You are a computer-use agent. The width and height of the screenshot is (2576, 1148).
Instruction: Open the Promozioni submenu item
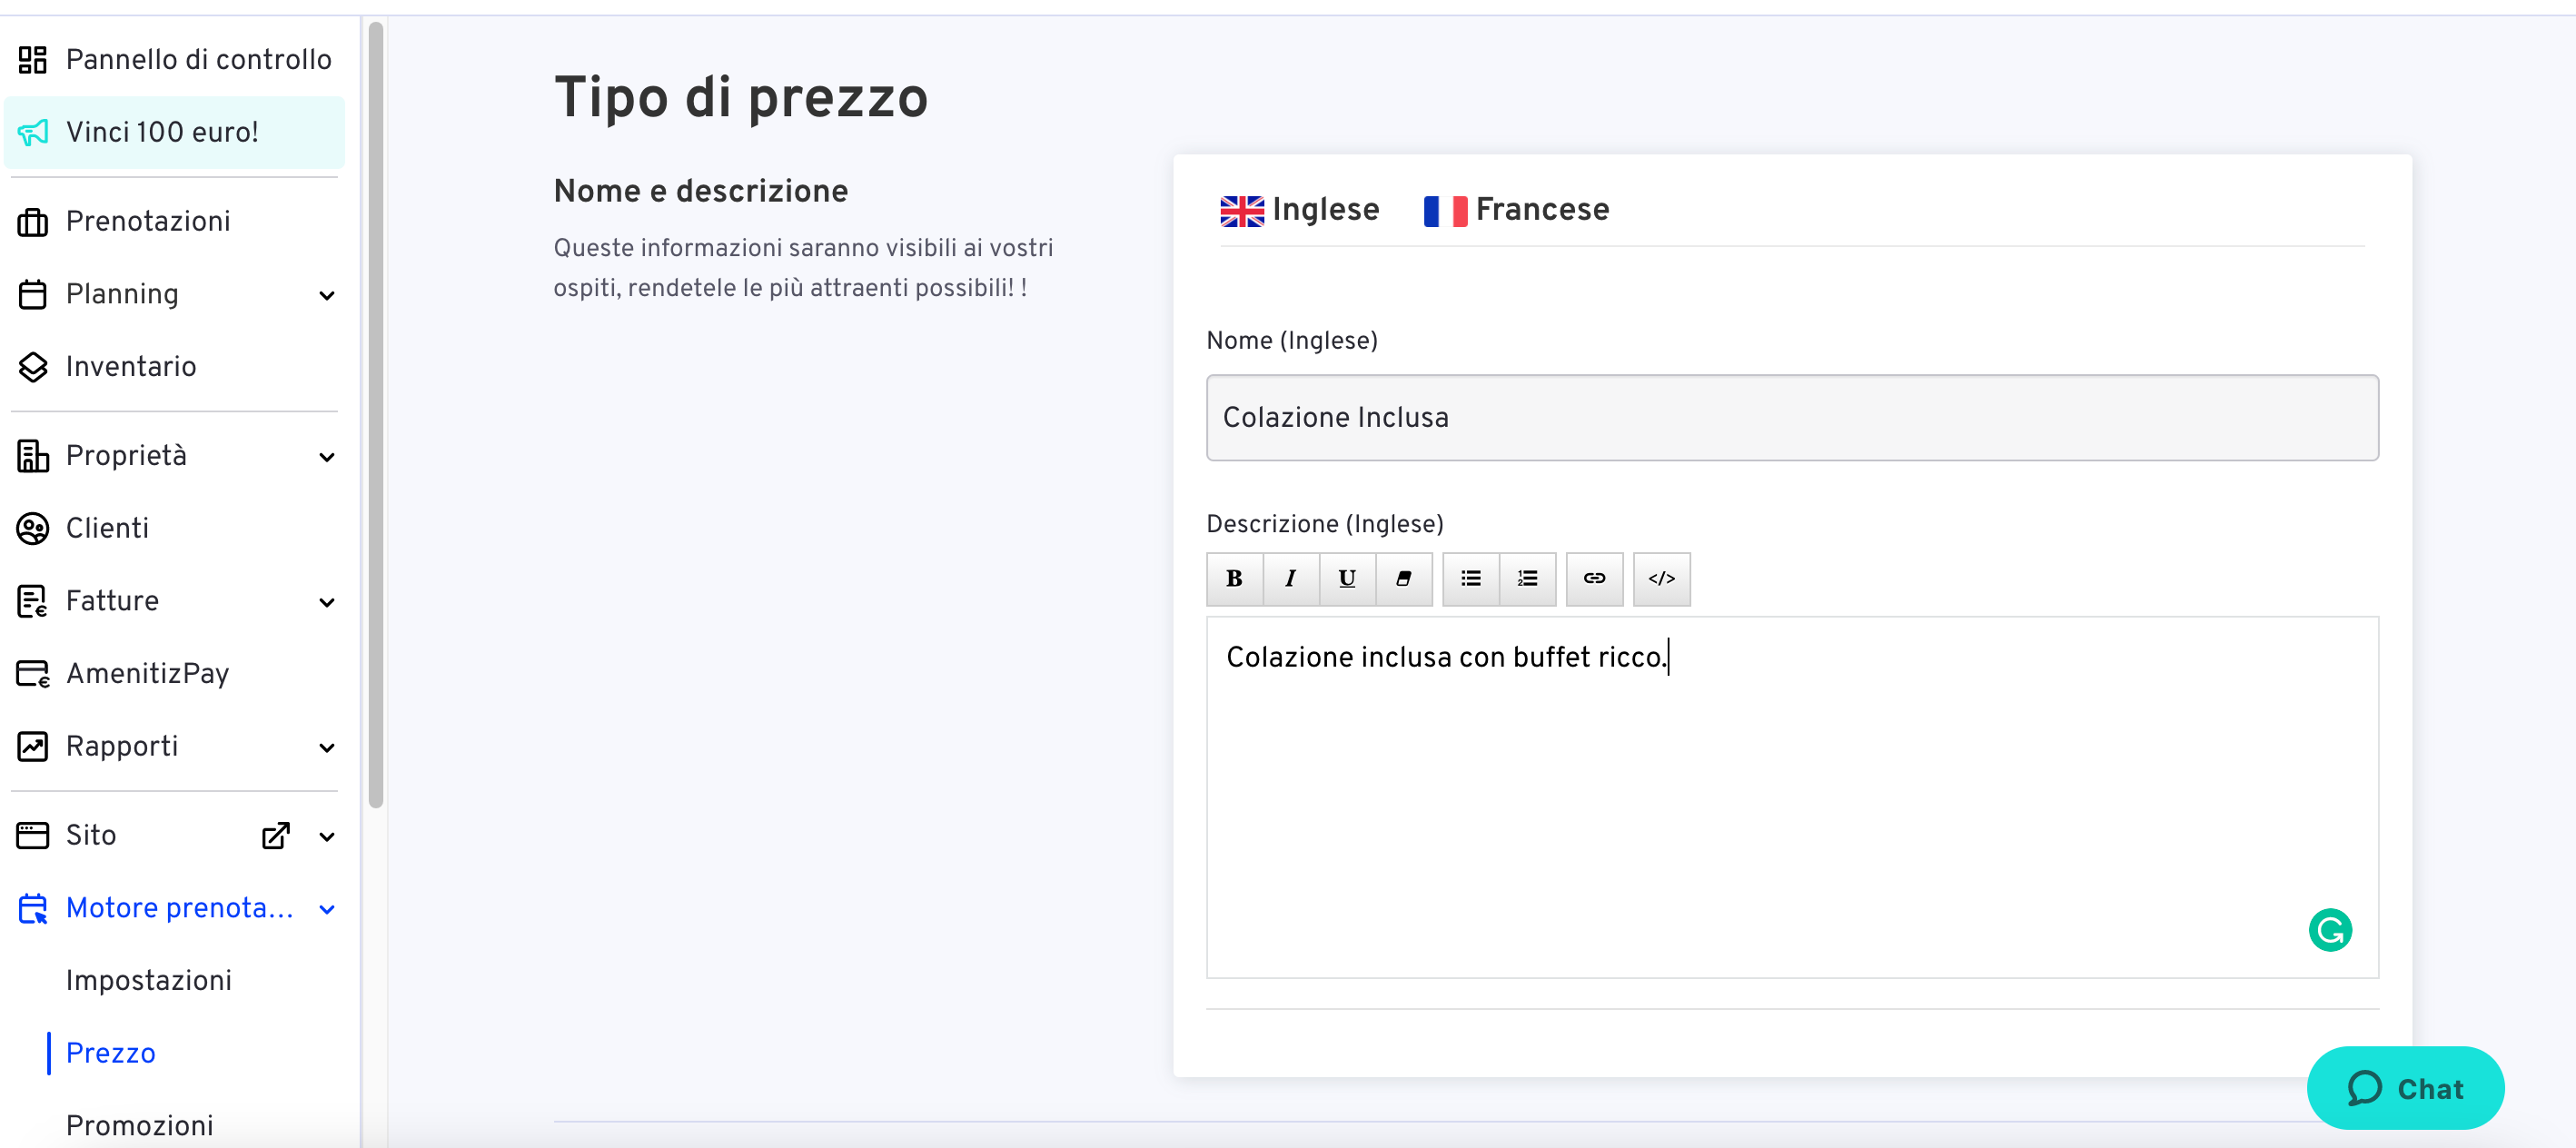pyautogui.click(x=140, y=1126)
